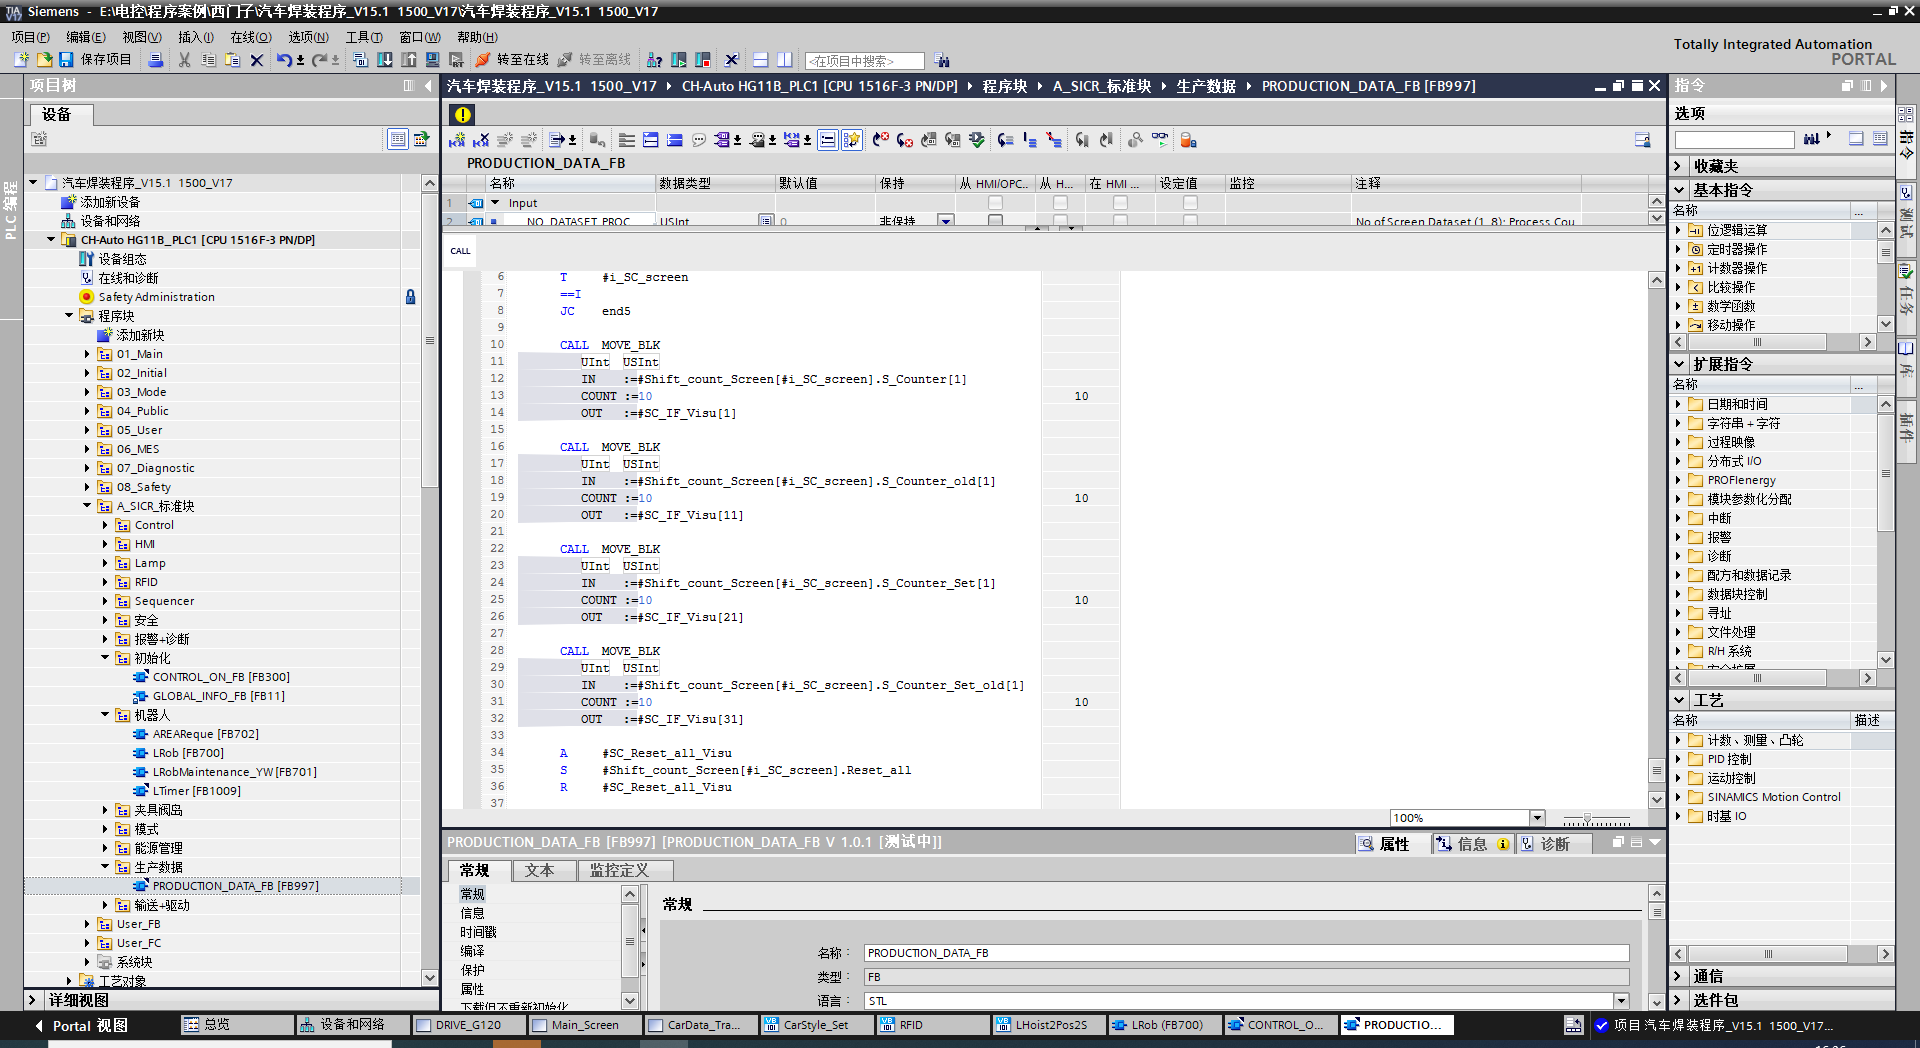
Task: Open the 在线(O) menu
Action: pos(250,37)
